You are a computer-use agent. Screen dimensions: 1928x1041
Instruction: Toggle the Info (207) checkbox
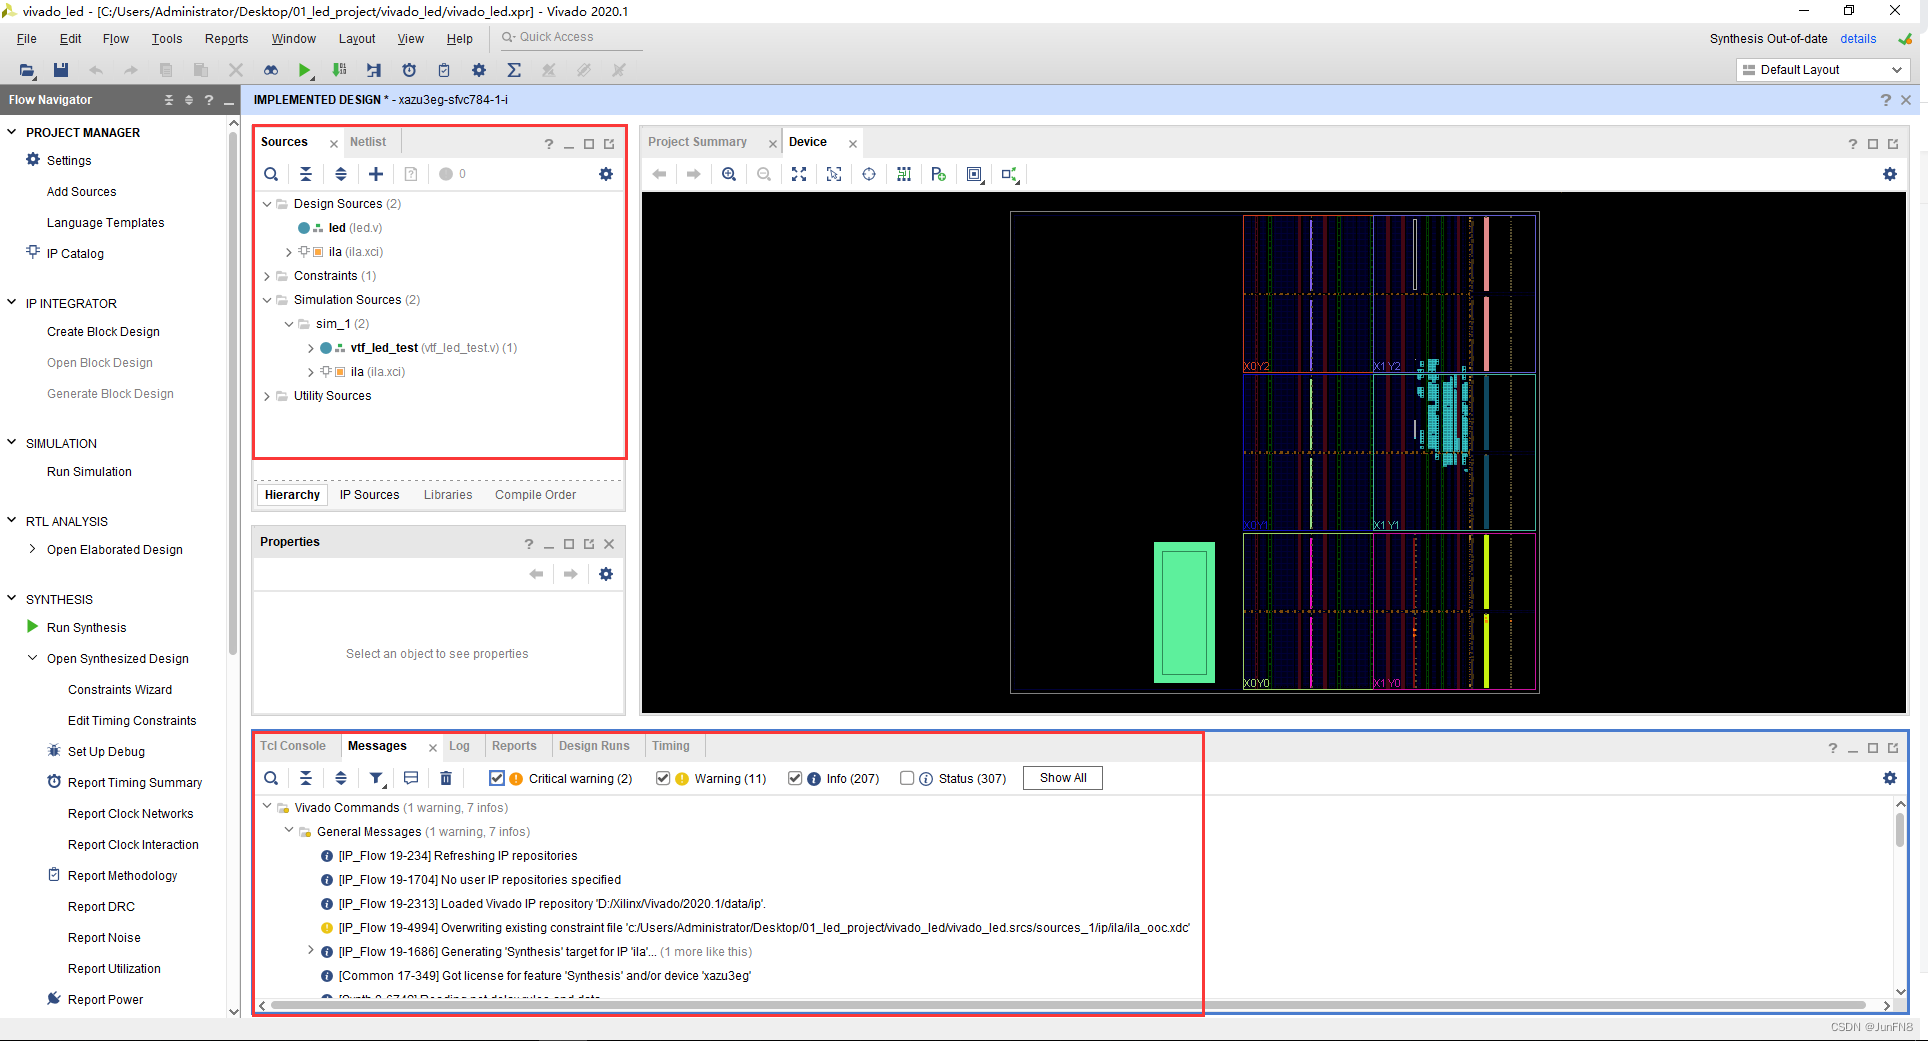(x=795, y=778)
